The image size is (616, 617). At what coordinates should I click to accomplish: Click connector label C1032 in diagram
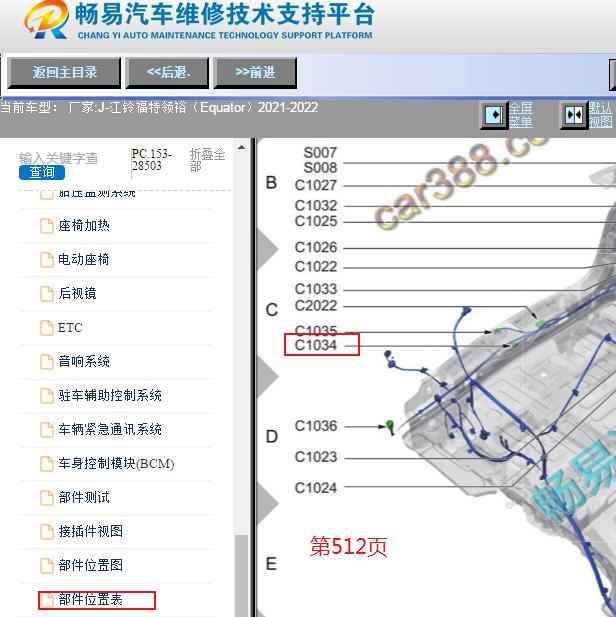pos(316,205)
